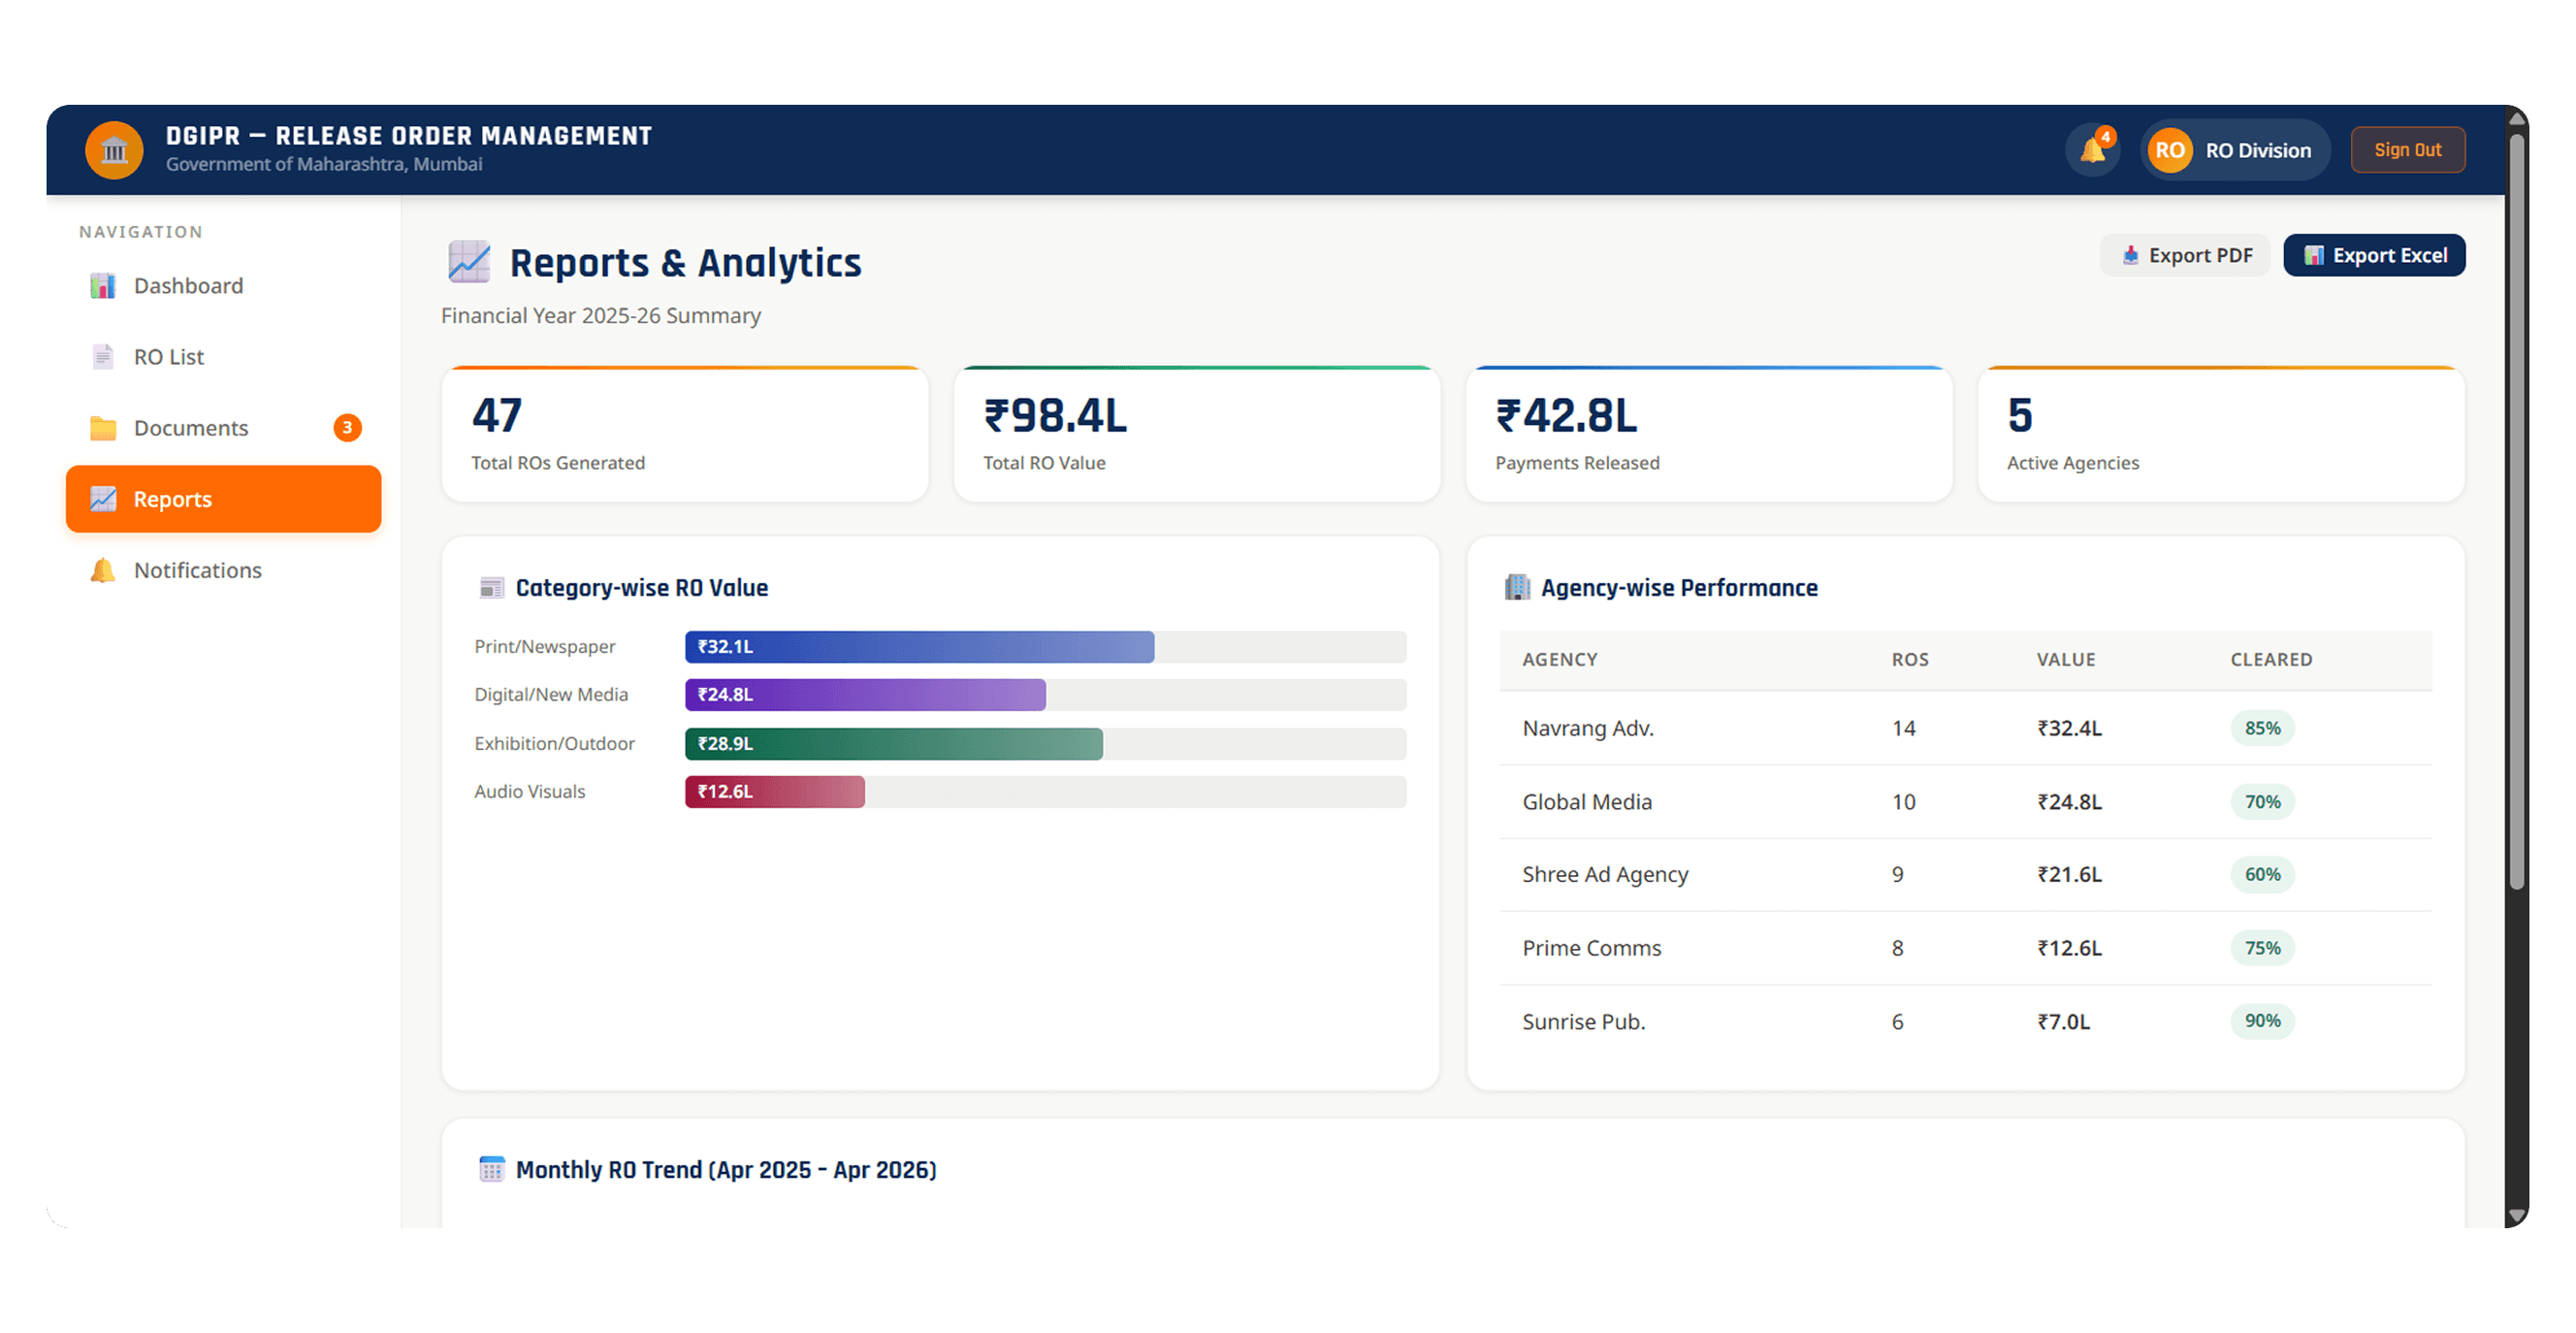Sign out of the application
Image resolution: width=2576 pixels, height=1333 pixels.
(2407, 150)
